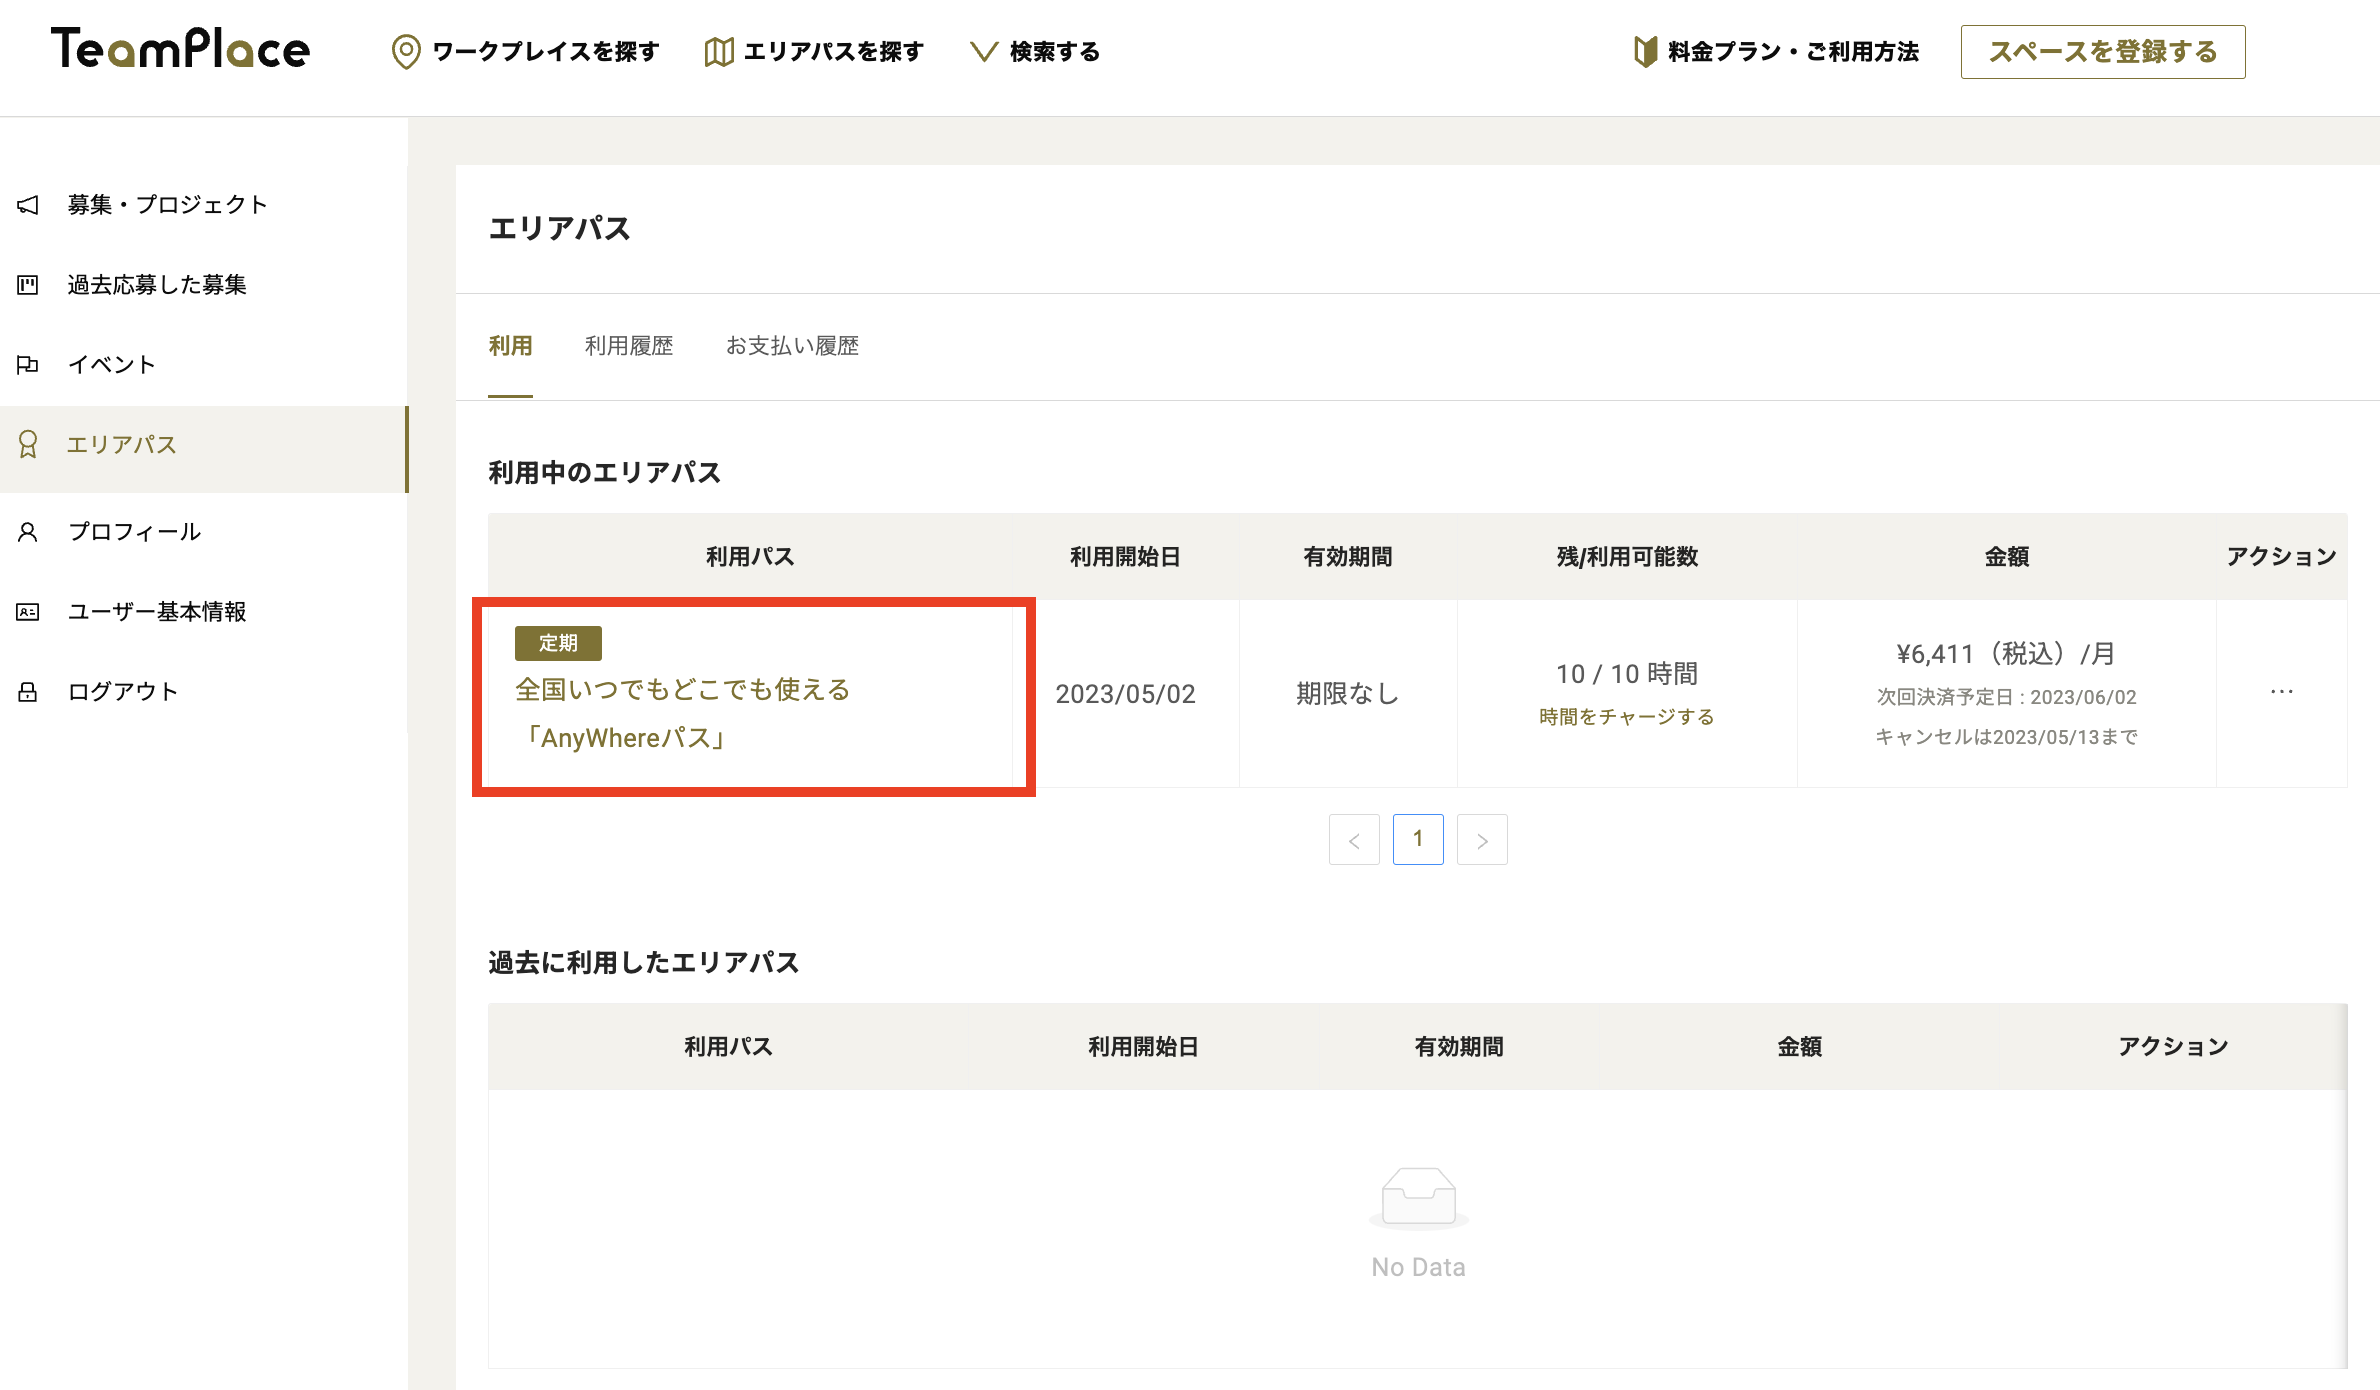Click the flag icon beside イベント
The image size is (2380, 1390).
tap(28, 365)
